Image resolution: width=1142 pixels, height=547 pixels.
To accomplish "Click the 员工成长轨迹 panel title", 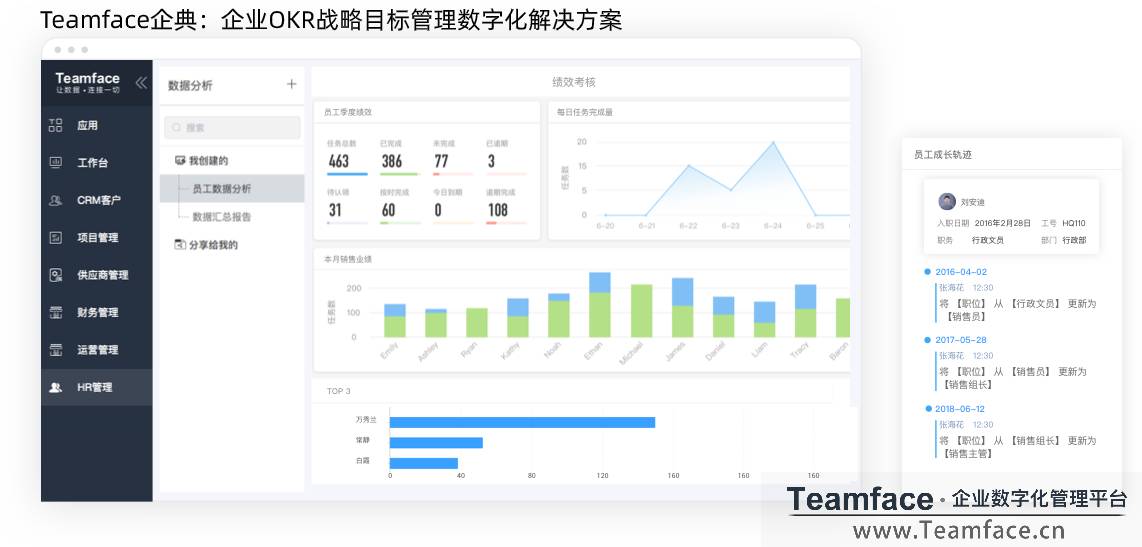I will coord(943,154).
